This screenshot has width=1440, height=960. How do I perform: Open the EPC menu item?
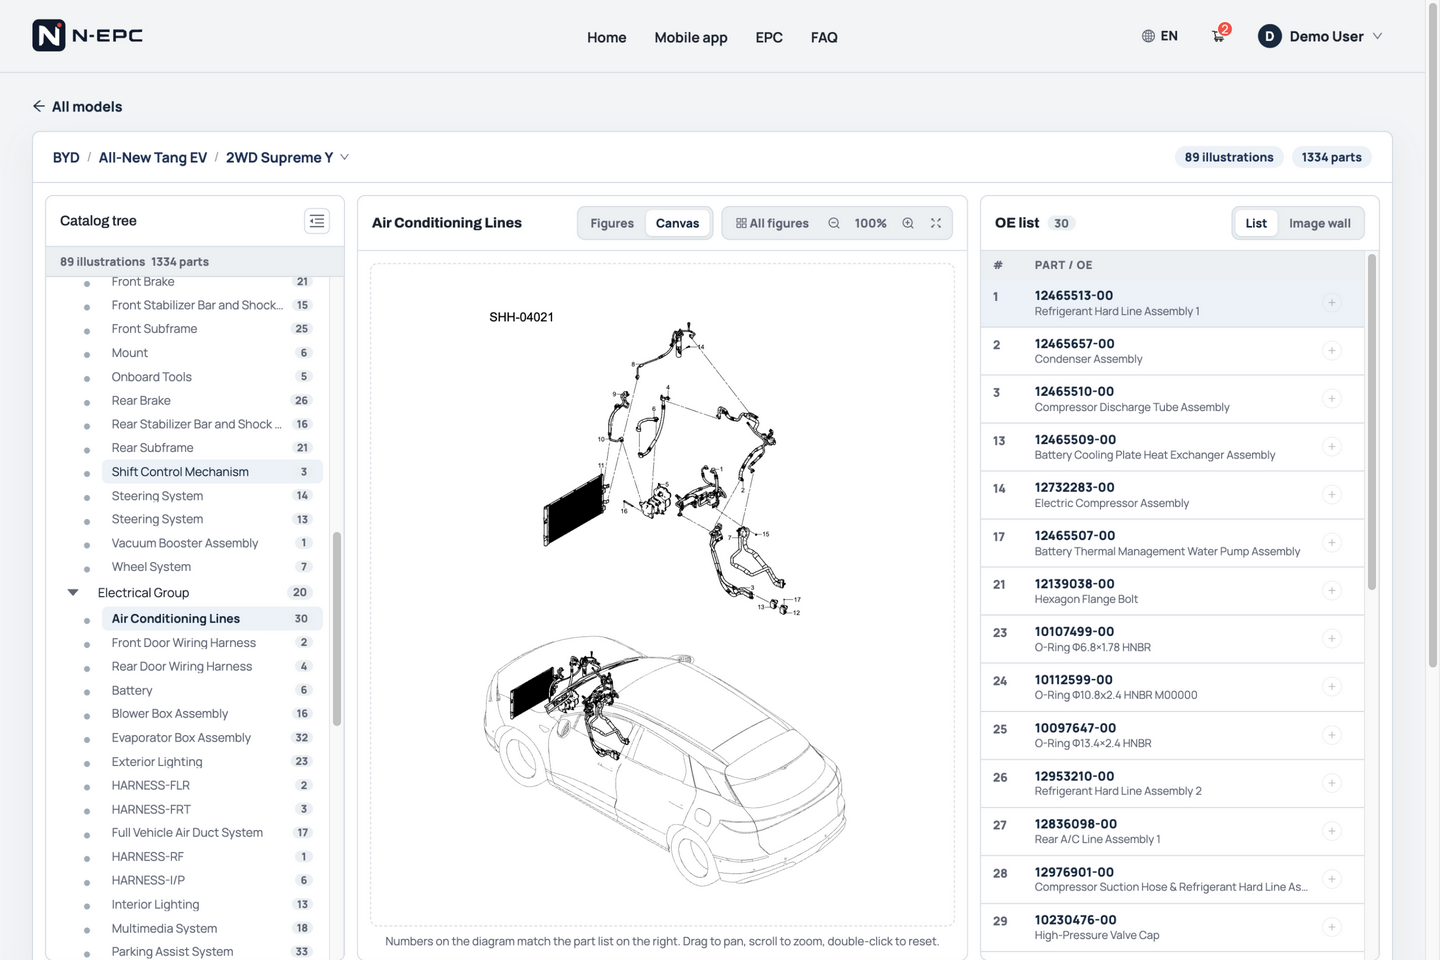[769, 37]
